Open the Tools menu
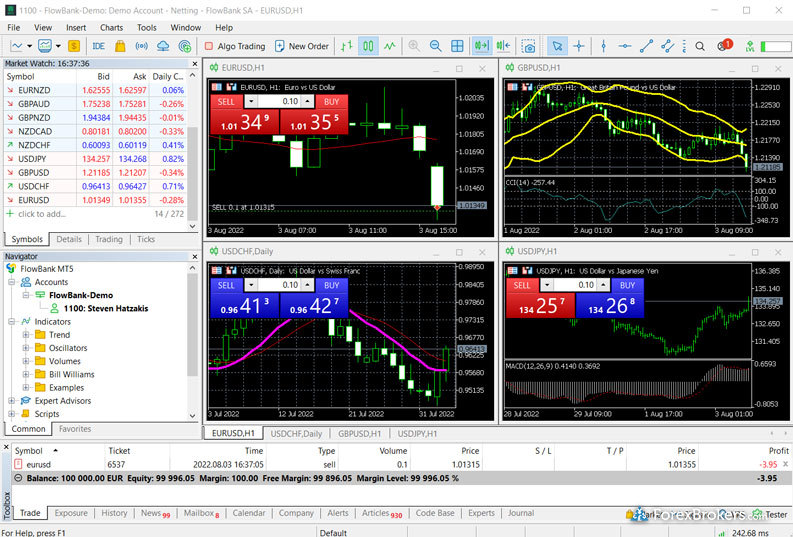 coord(147,27)
